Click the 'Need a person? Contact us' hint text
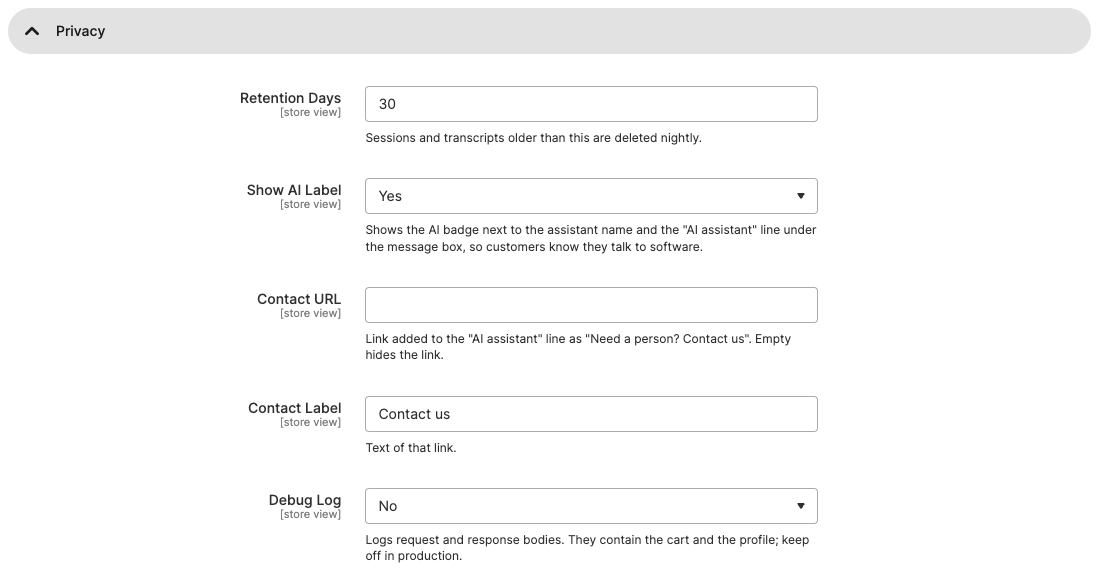This screenshot has height=573, width=1099. coord(578,347)
